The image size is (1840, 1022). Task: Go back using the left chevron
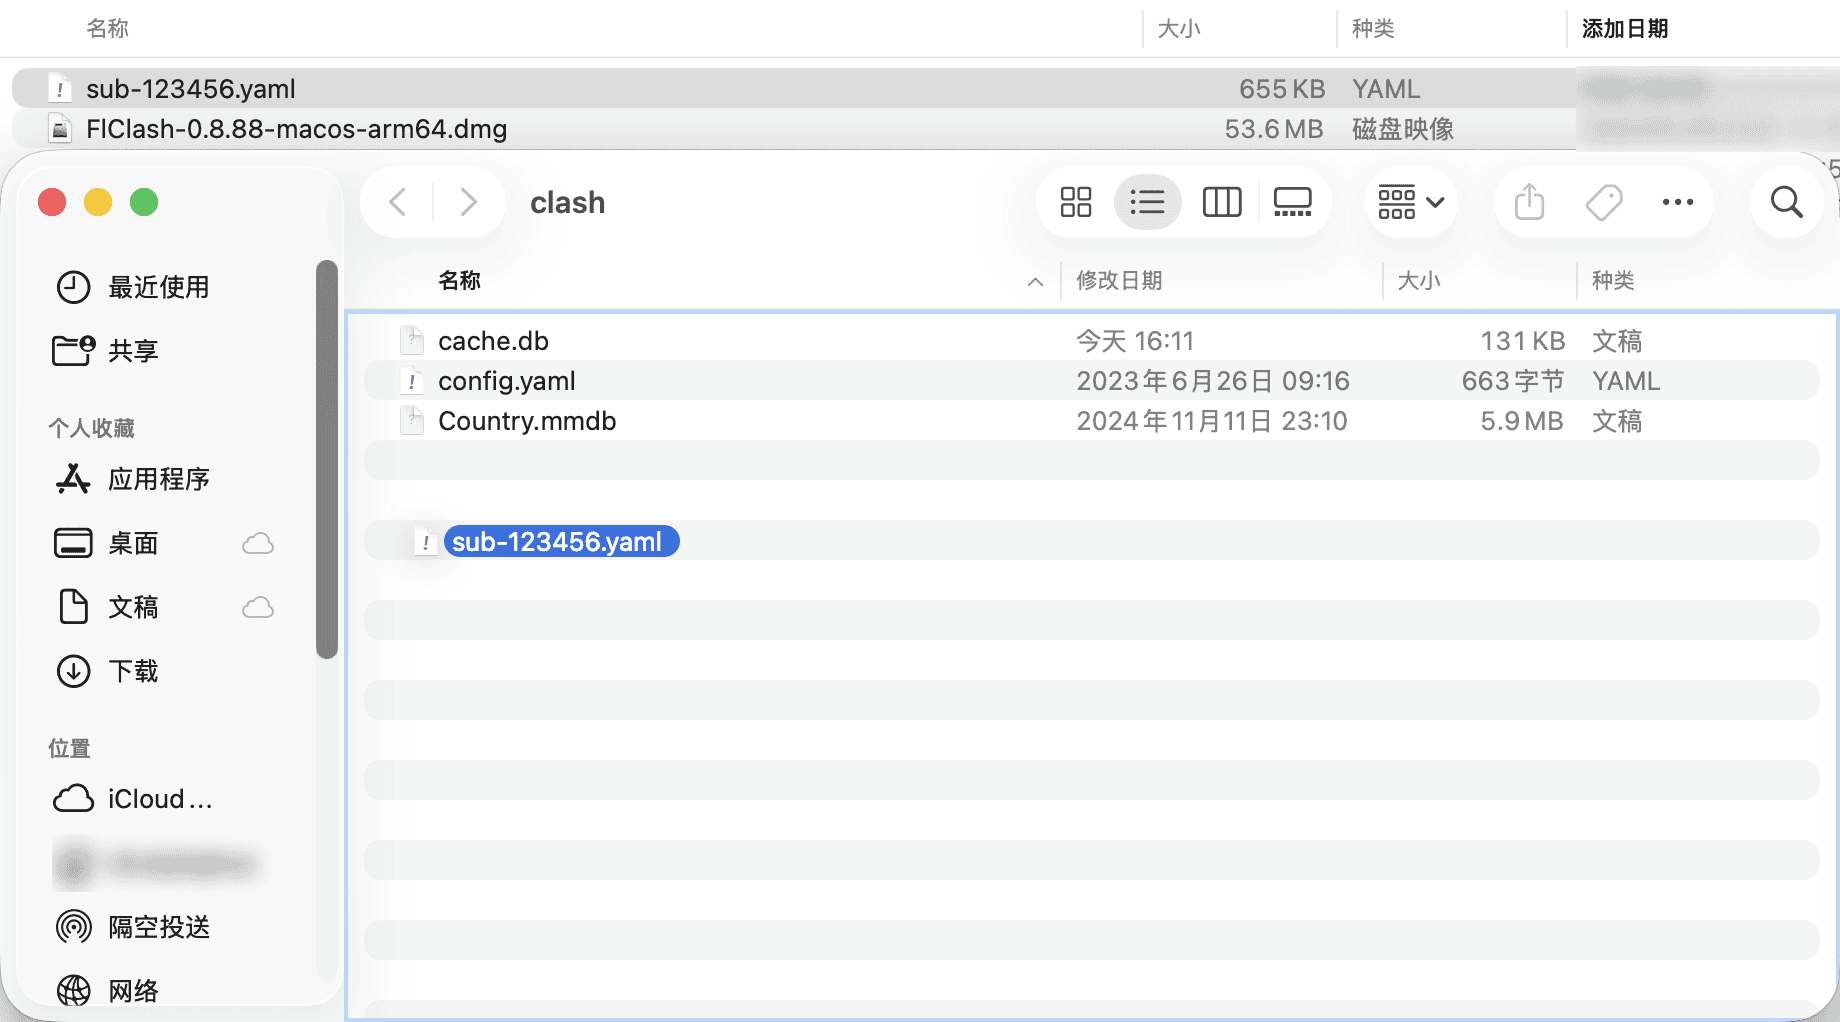[x=398, y=202]
